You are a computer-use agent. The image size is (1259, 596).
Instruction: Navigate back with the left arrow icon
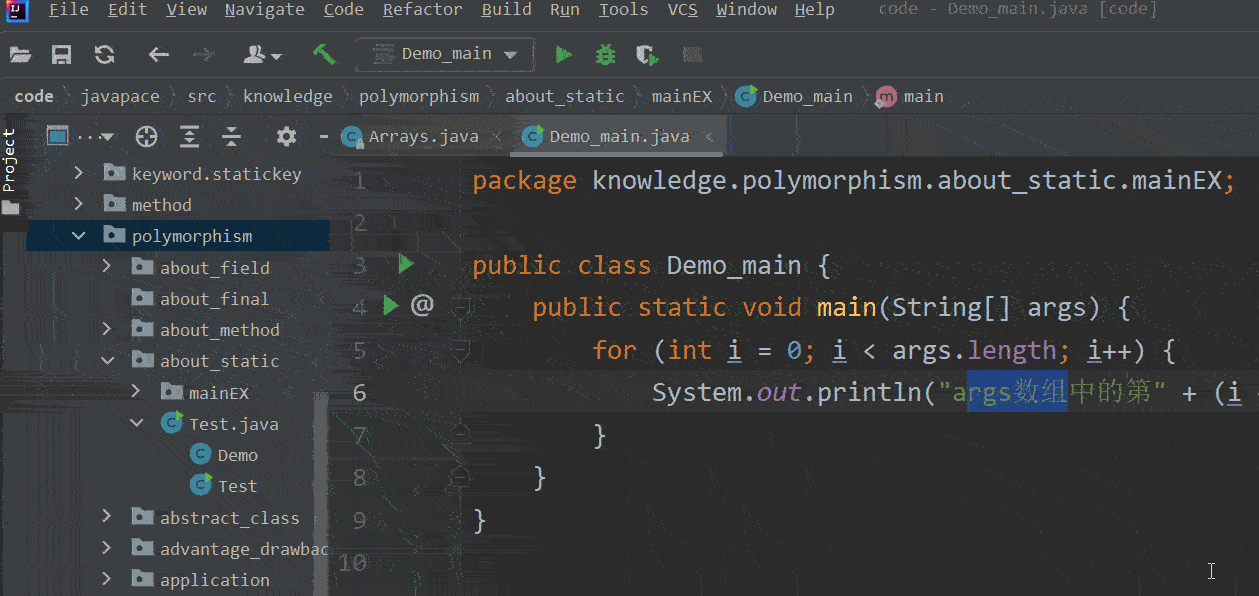158,55
